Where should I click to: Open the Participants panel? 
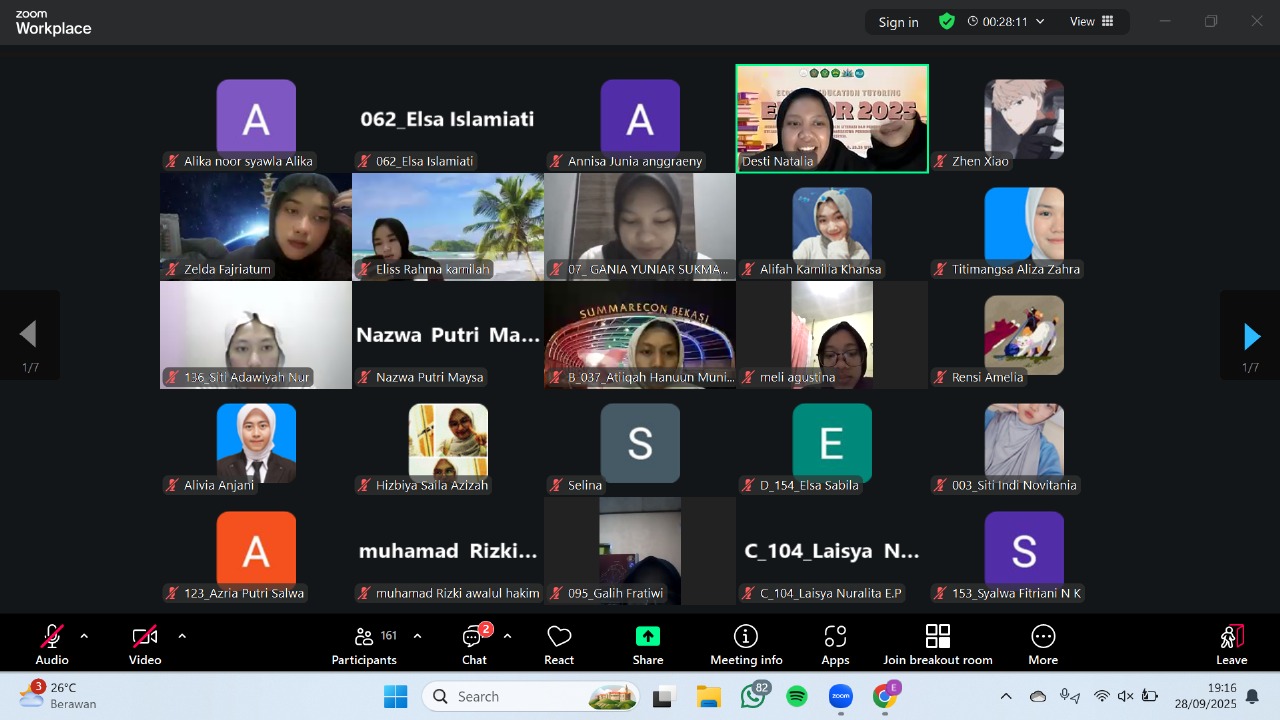point(364,645)
